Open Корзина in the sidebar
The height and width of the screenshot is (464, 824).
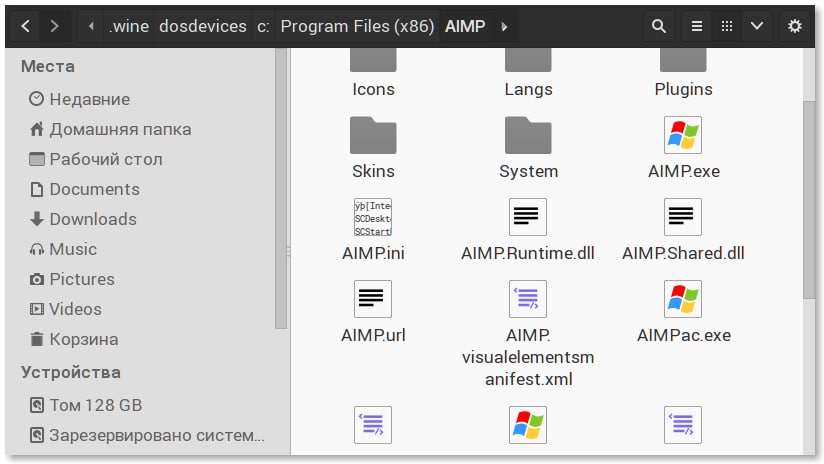74,339
